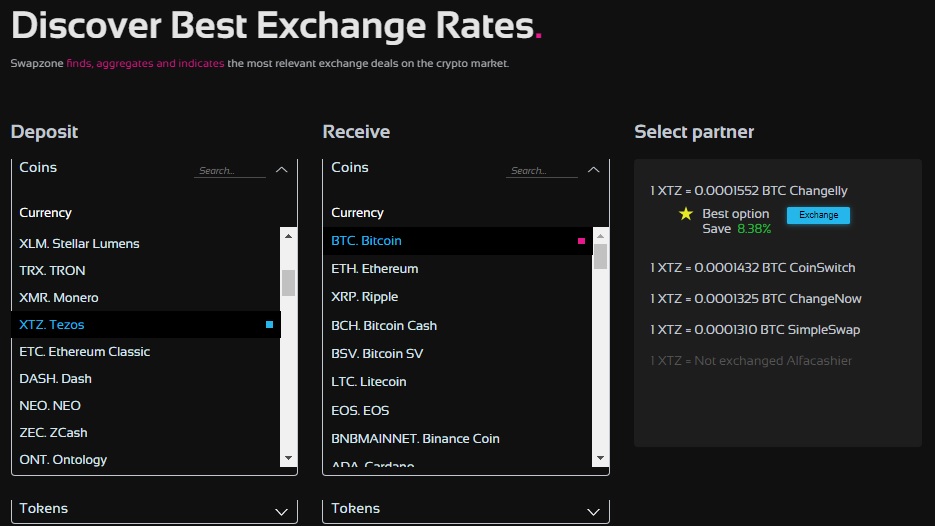Click the Deposit coins search field

229,171
